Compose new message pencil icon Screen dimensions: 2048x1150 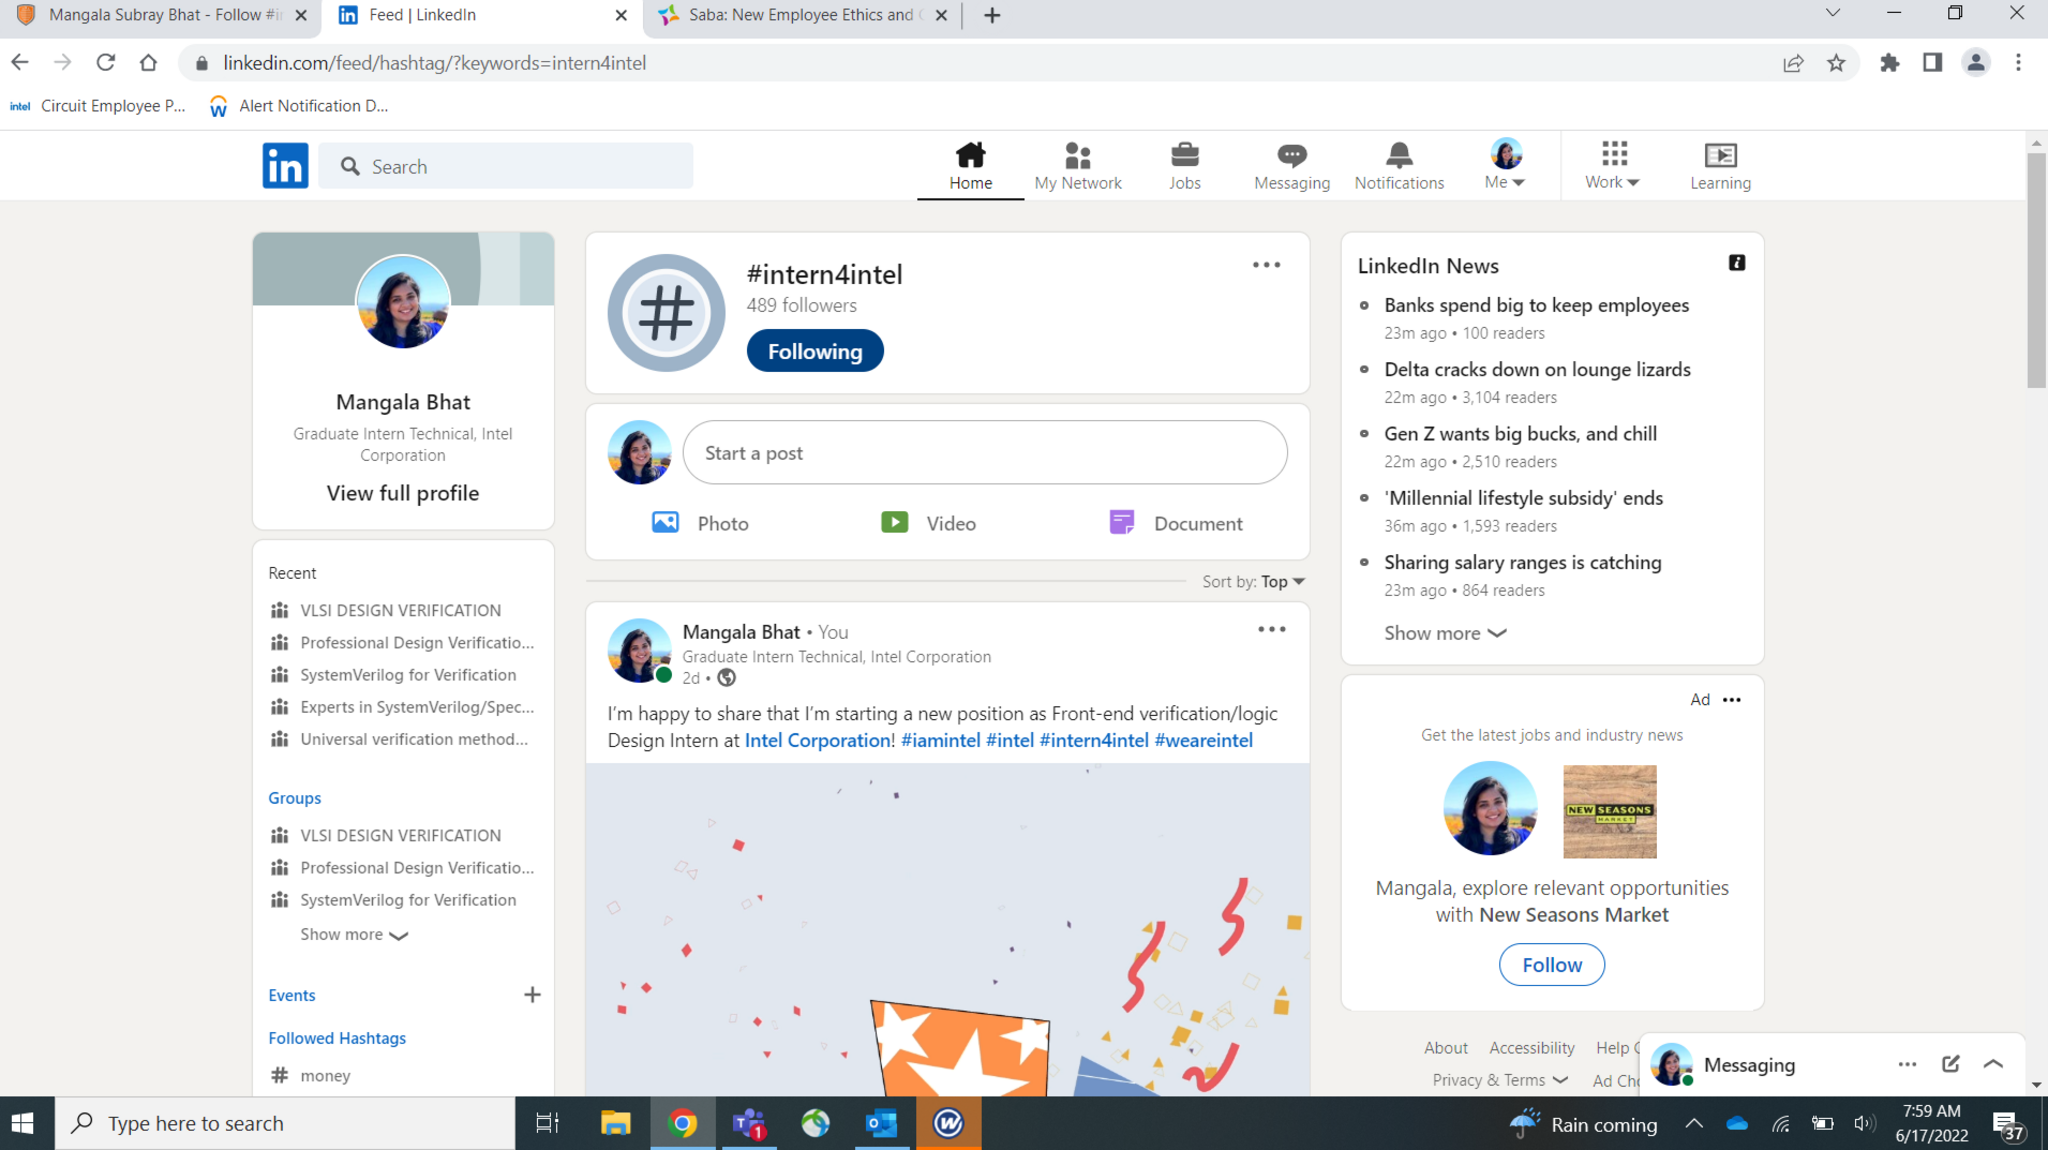pyautogui.click(x=1950, y=1064)
